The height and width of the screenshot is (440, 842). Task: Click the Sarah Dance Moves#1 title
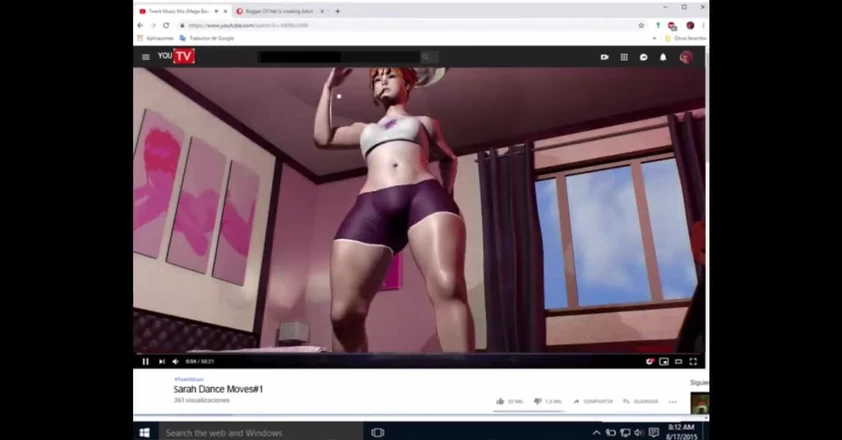pos(218,389)
